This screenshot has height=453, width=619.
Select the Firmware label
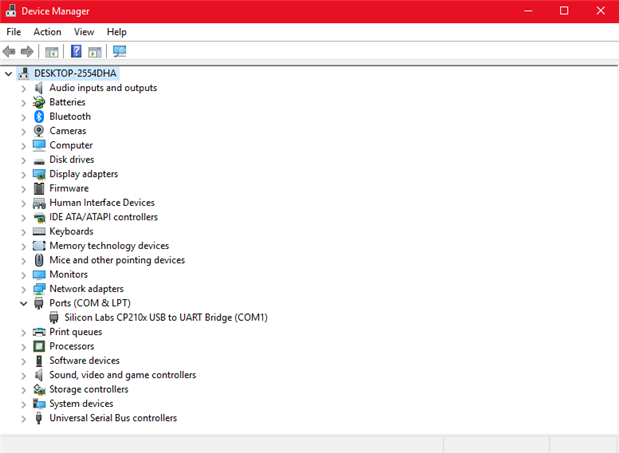click(69, 188)
